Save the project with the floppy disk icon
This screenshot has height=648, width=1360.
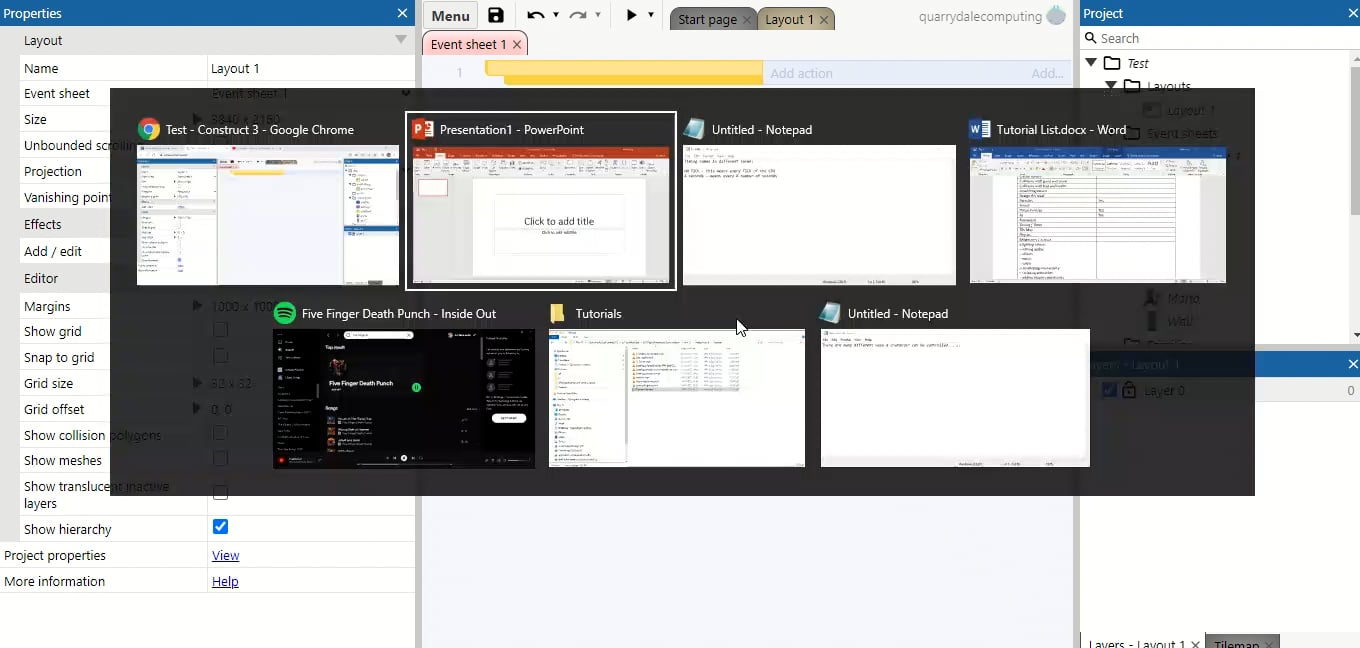[496, 15]
